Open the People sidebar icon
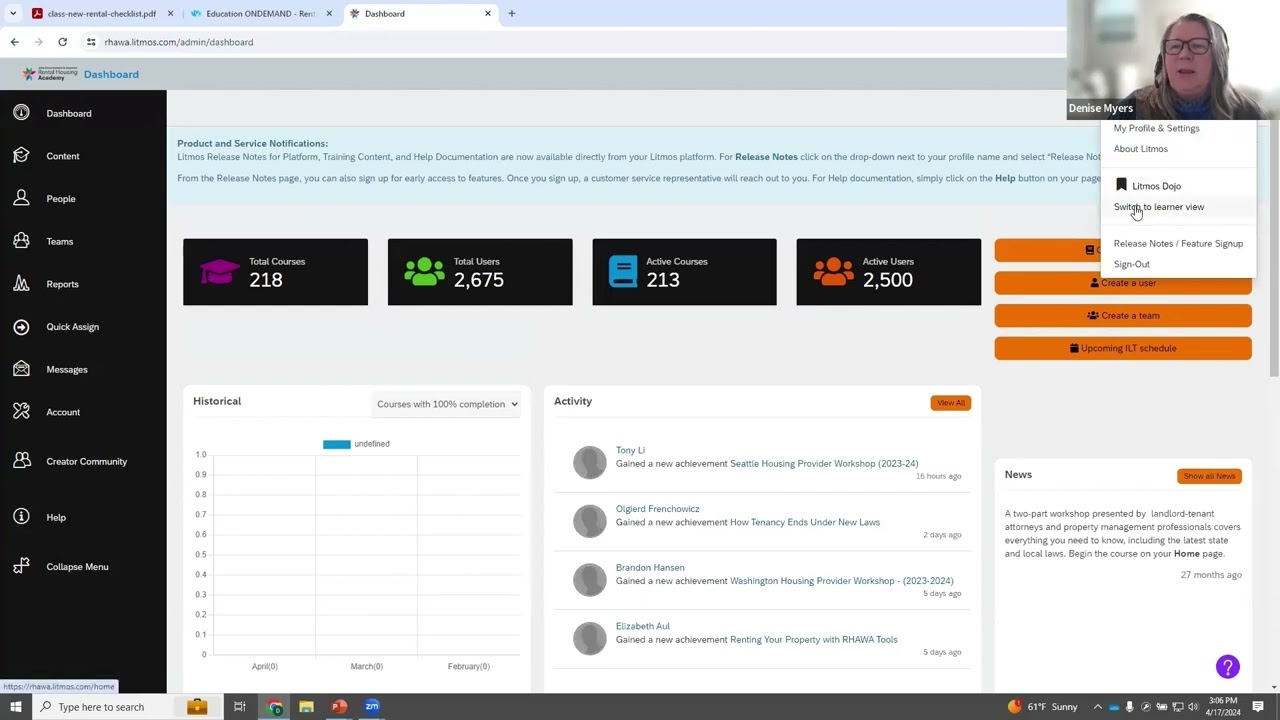Viewport: 1280px width, 720px height. (x=21, y=198)
